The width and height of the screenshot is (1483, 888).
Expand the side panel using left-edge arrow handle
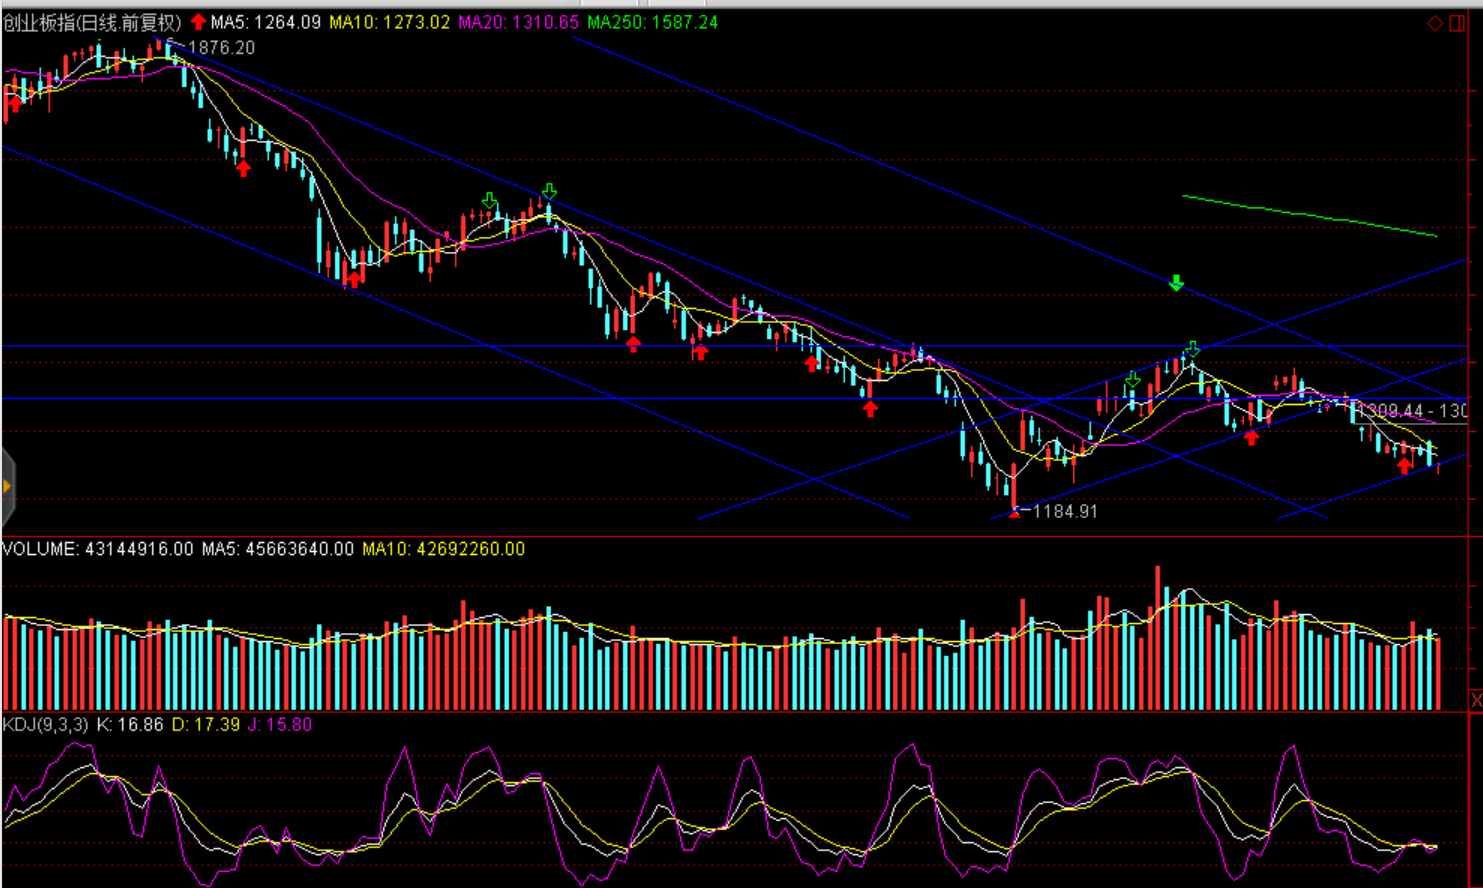coord(7,487)
